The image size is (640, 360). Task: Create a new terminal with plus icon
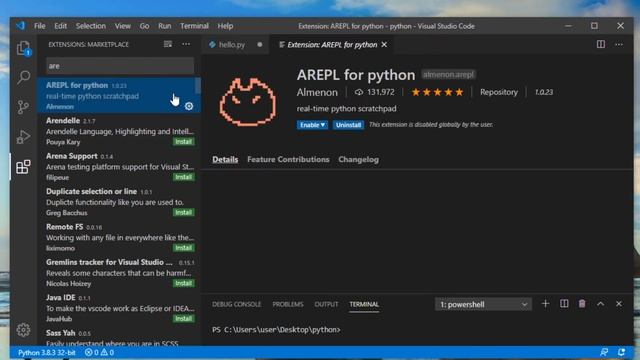(545, 304)
